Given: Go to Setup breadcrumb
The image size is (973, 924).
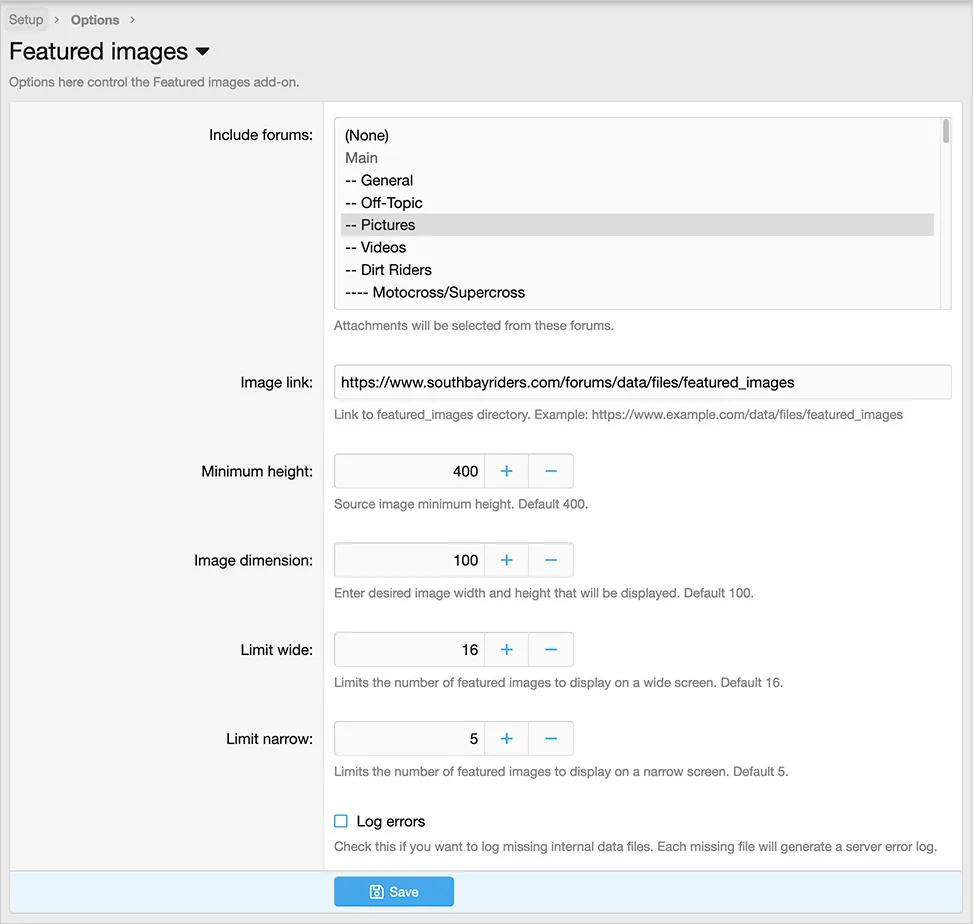Looking at the screenshot, I should click(26, 20).
